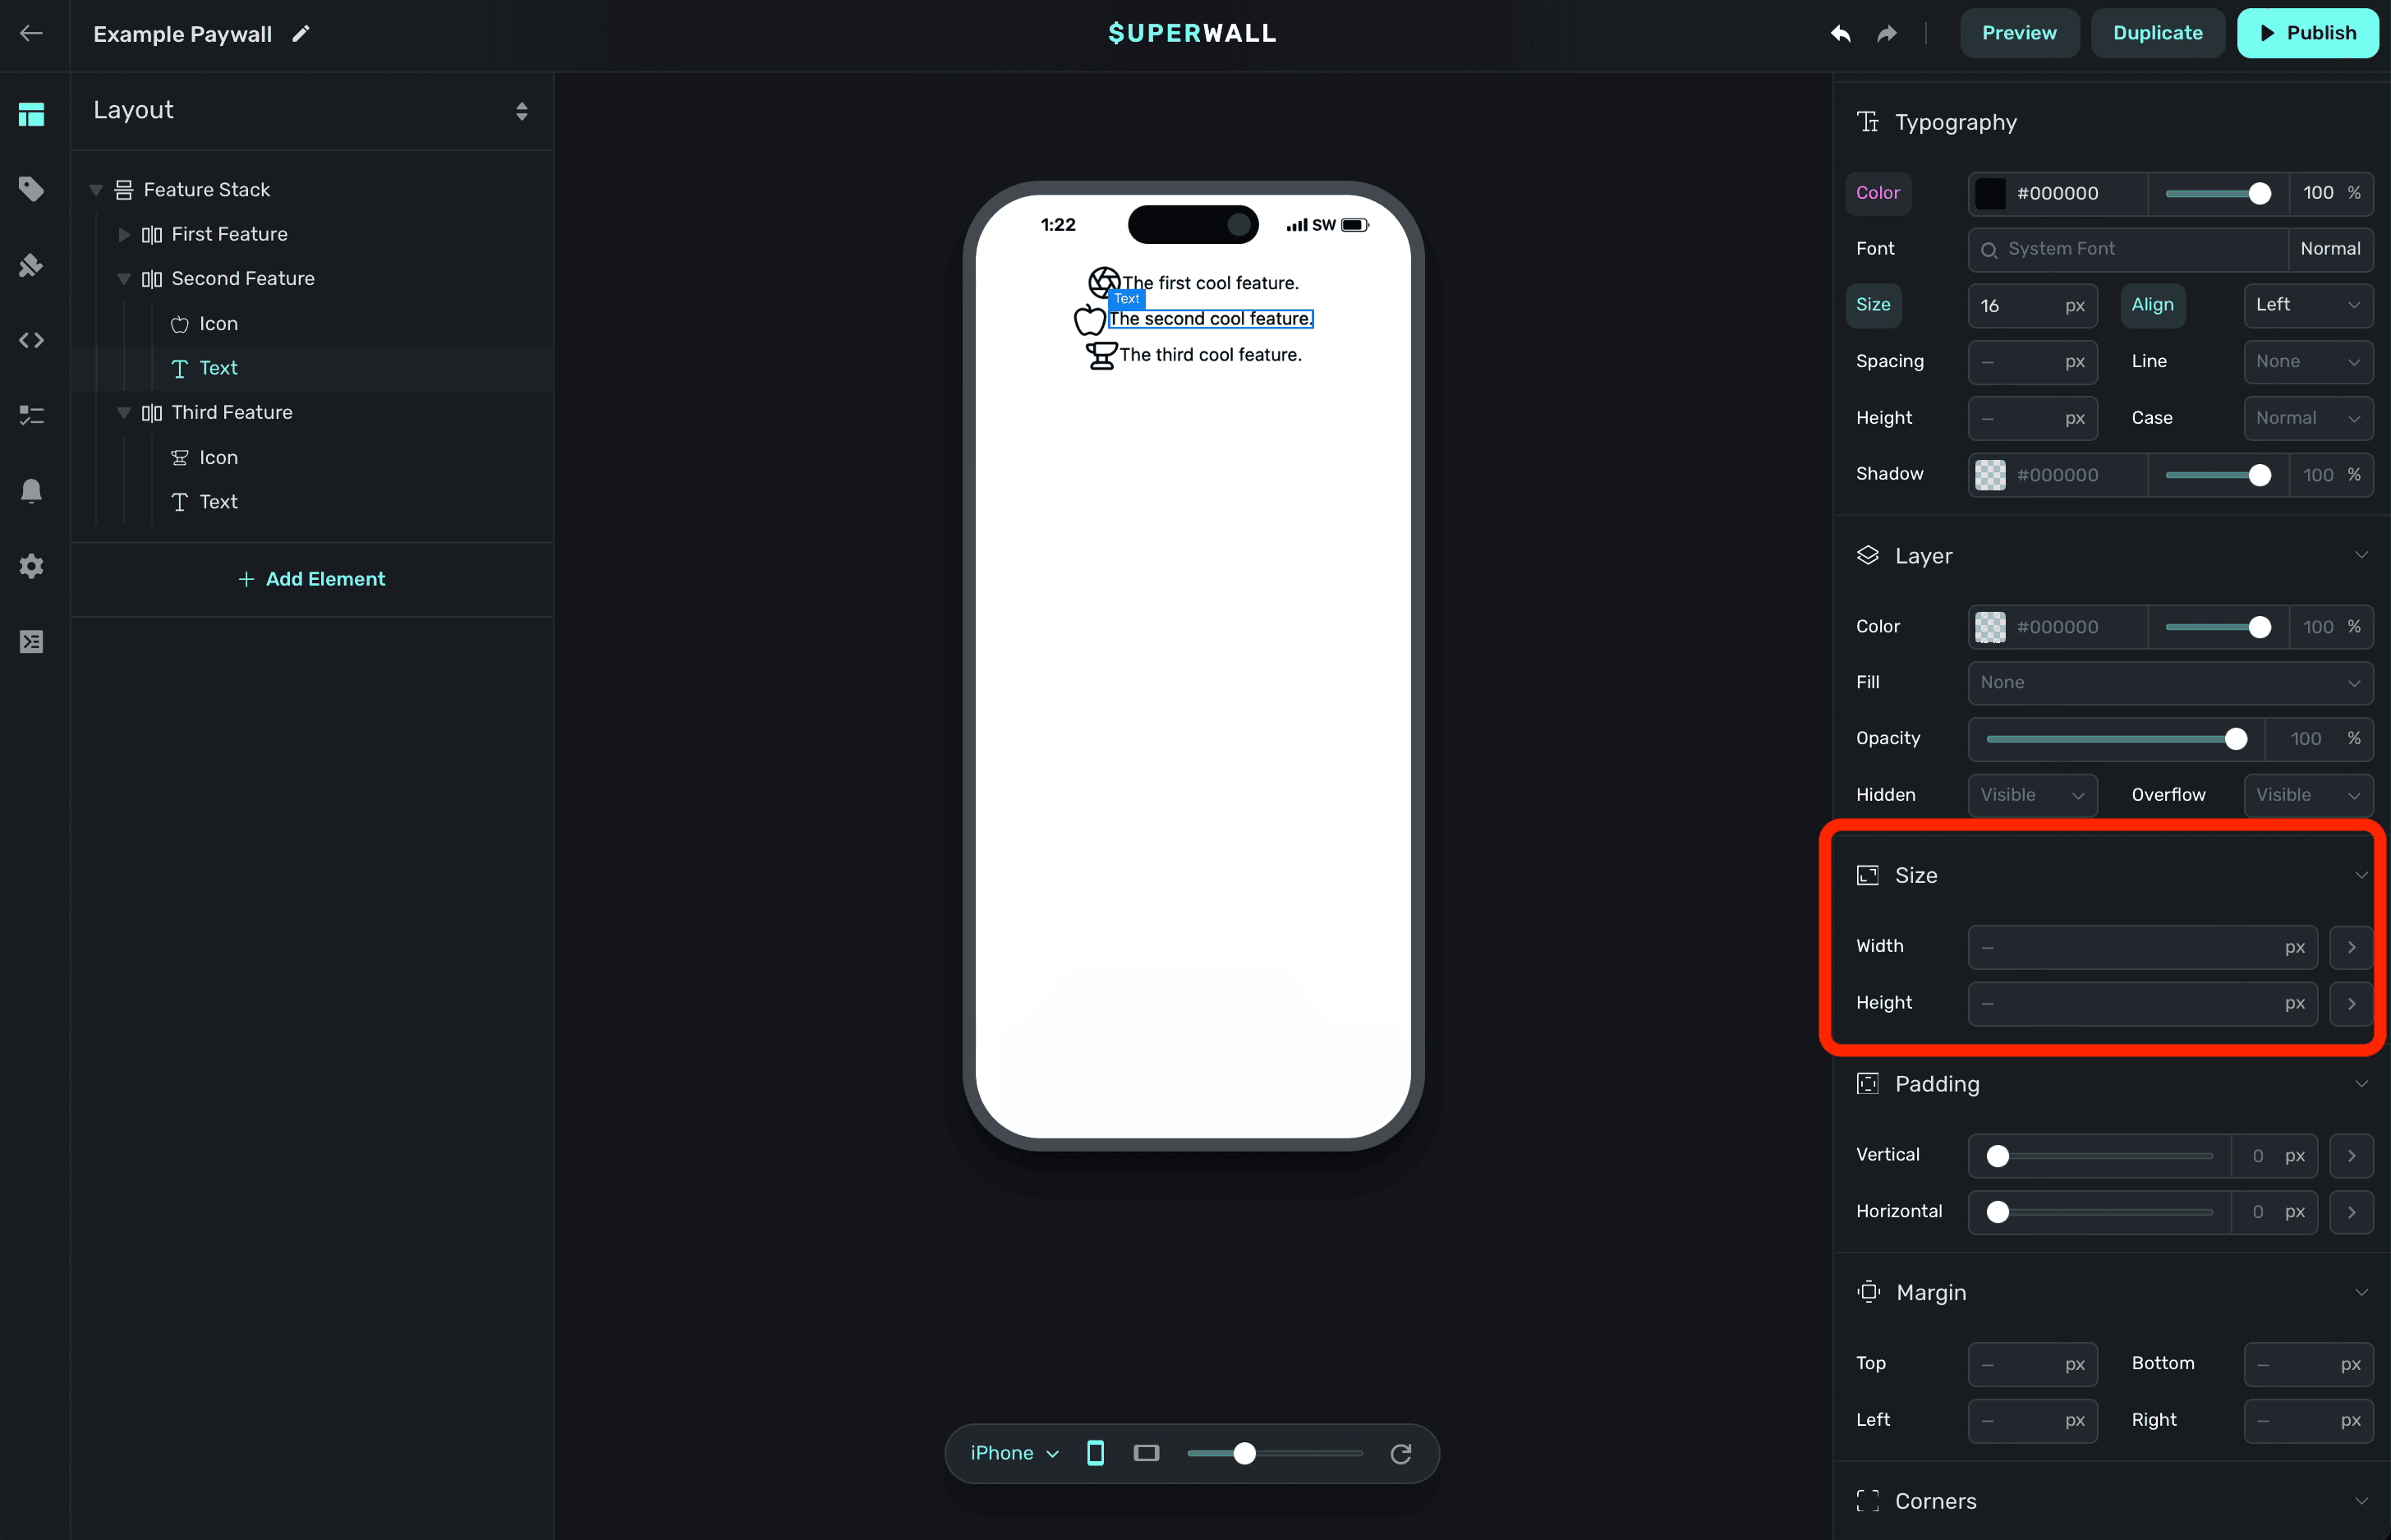The height and width of the screenshot is (1540, 2391).
Task: Switch to portrait device orientation
Action: tap(1095, 1453)
